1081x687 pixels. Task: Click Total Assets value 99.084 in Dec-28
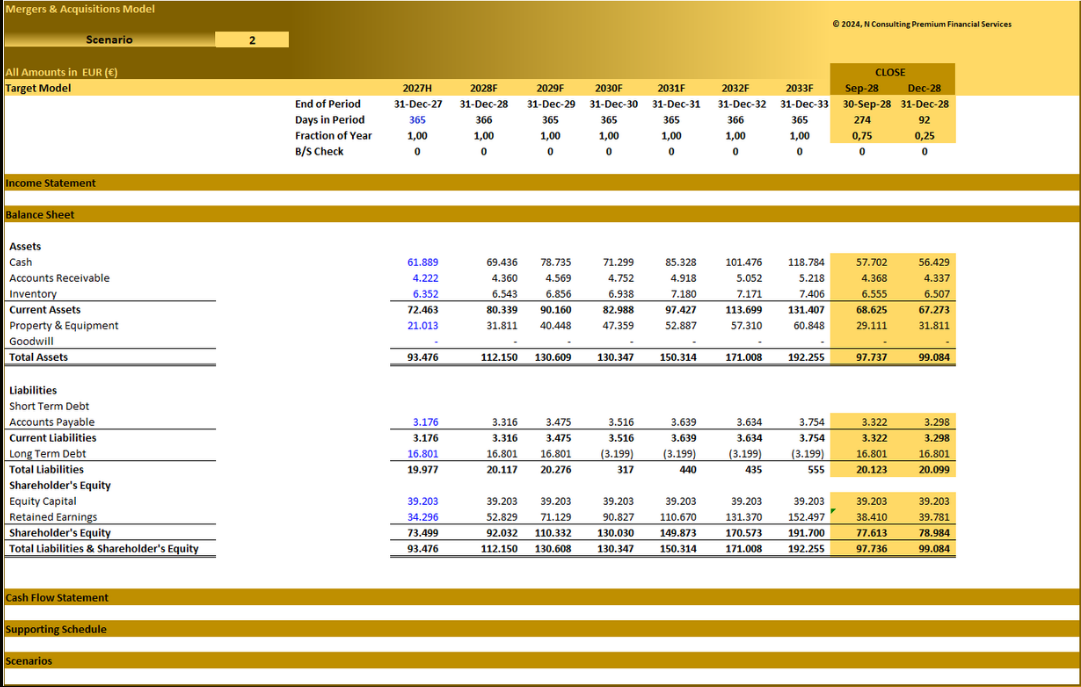point(933,357)
